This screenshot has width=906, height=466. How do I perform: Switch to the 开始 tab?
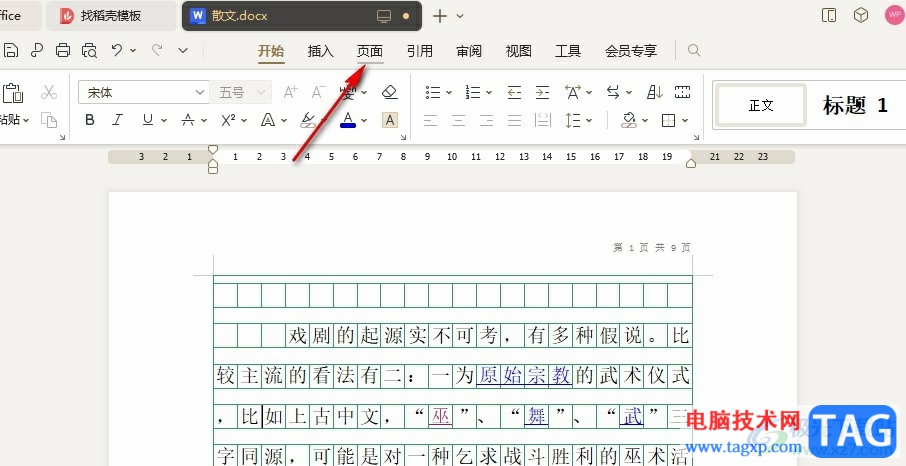(x=271, y=51)
